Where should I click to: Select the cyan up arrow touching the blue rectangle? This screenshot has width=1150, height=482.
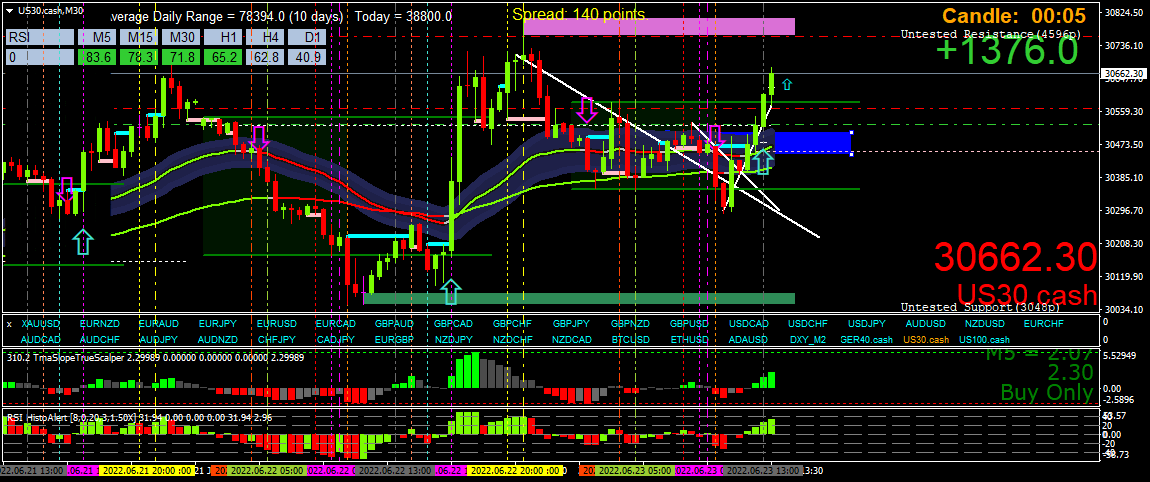coord(762,161)
